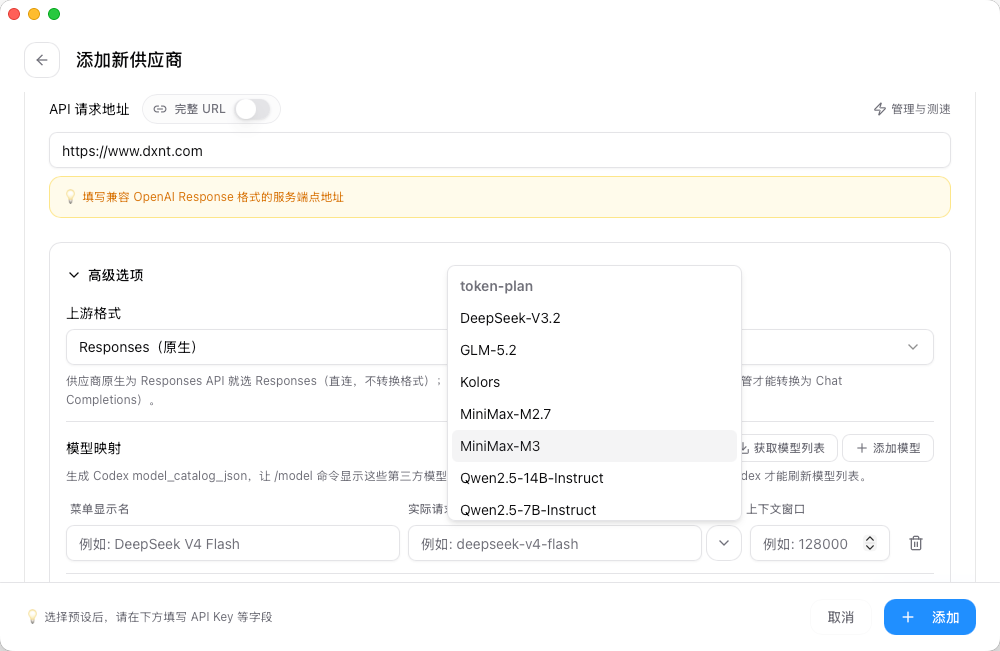
Task: Collapse the 高级选项 section
Action: pyautogui.click(x=106, y=275)
